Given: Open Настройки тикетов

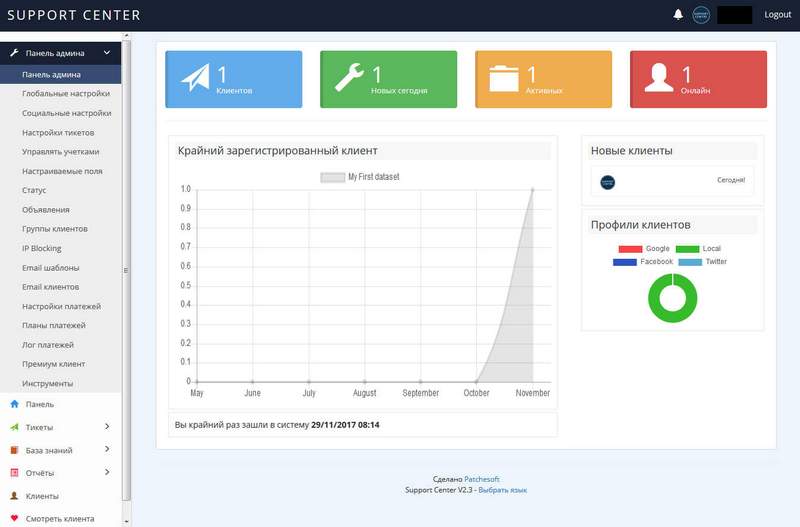Looking at the screenshot, I should coord(58,133).
